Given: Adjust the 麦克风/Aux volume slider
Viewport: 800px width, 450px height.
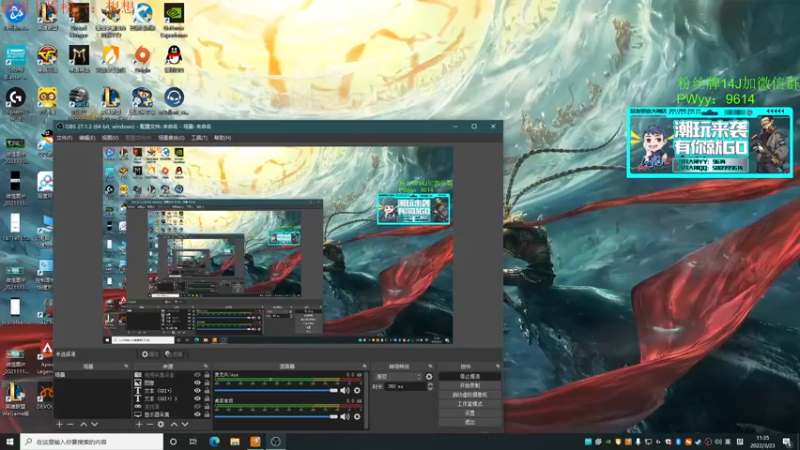Looking at the screenshot, I should click(x=276, y=390).
